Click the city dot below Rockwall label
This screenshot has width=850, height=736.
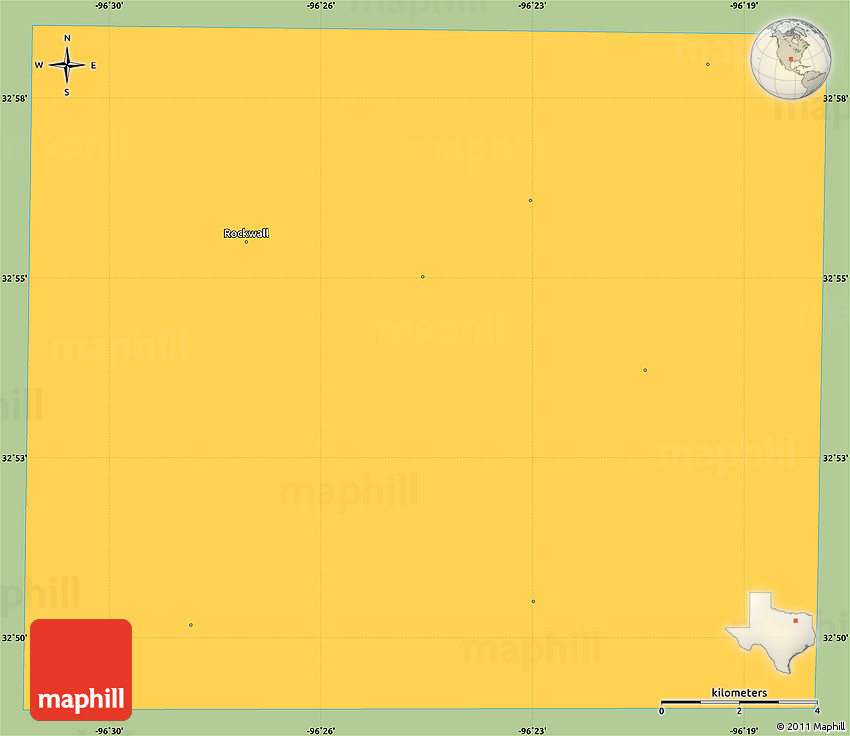(x=246, y=242)
